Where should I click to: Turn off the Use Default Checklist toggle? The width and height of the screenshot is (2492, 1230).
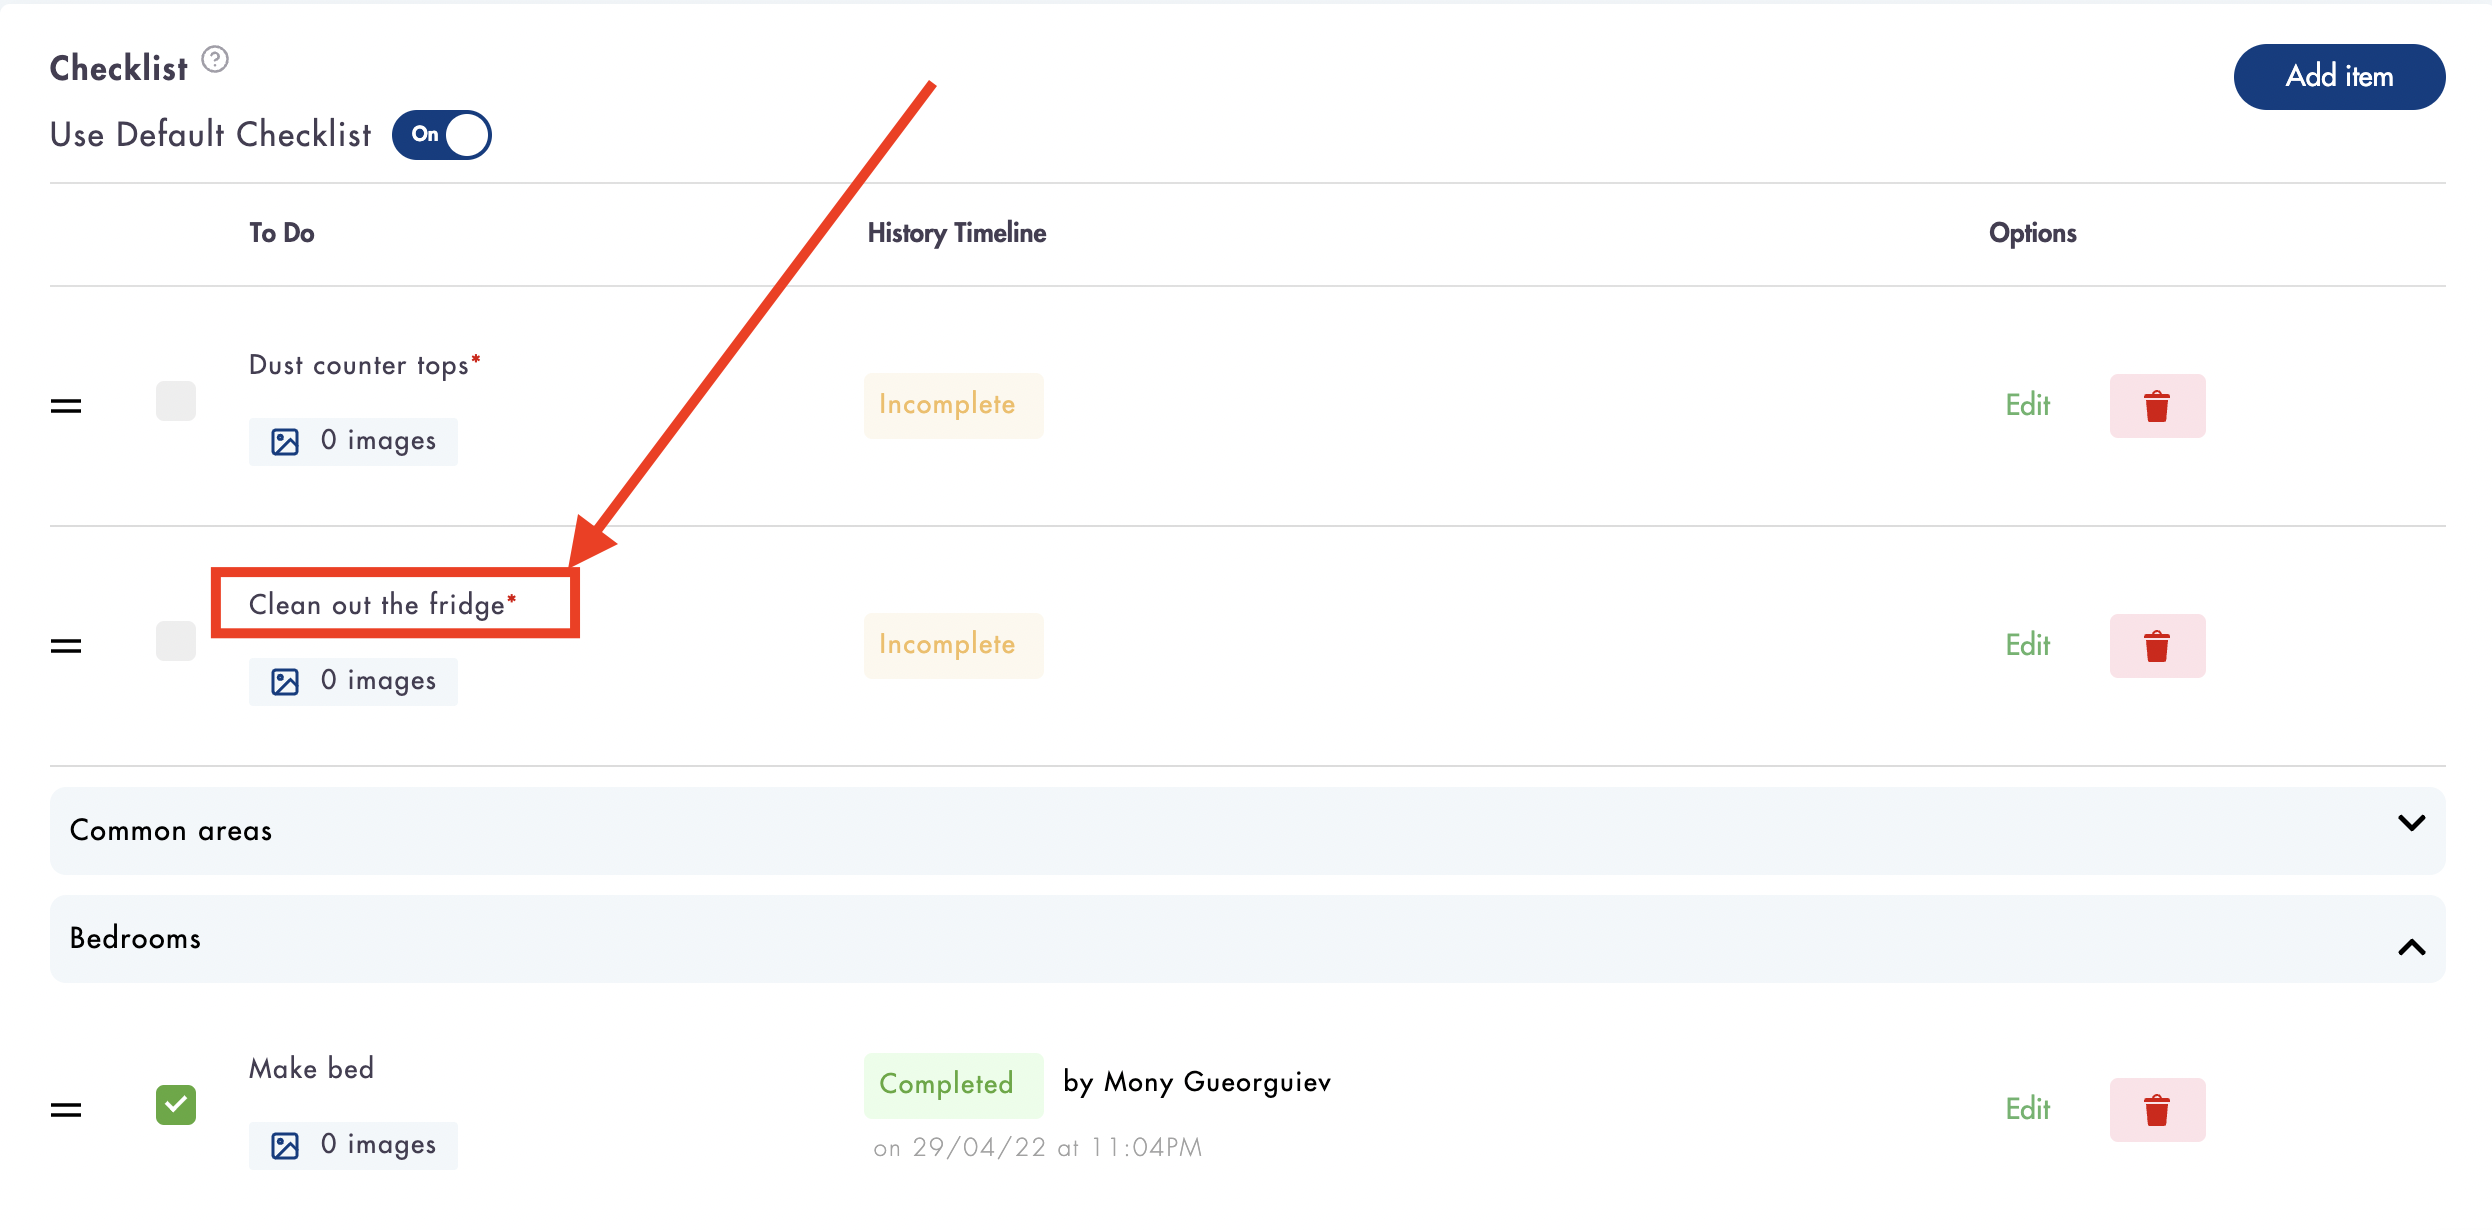pos(441,135)
